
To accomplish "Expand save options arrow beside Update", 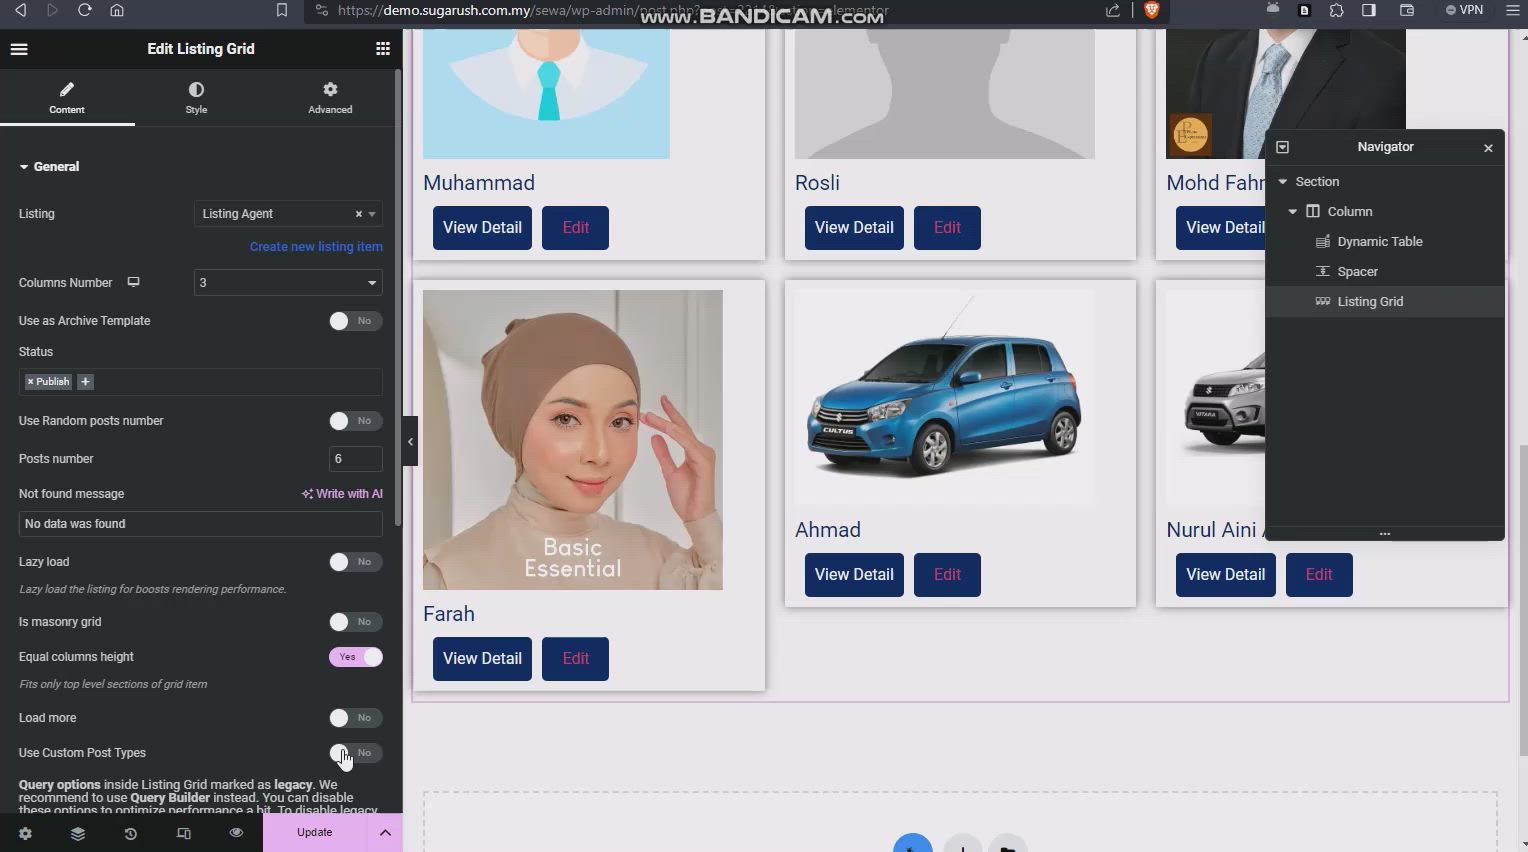I will [x=385, y=833].
